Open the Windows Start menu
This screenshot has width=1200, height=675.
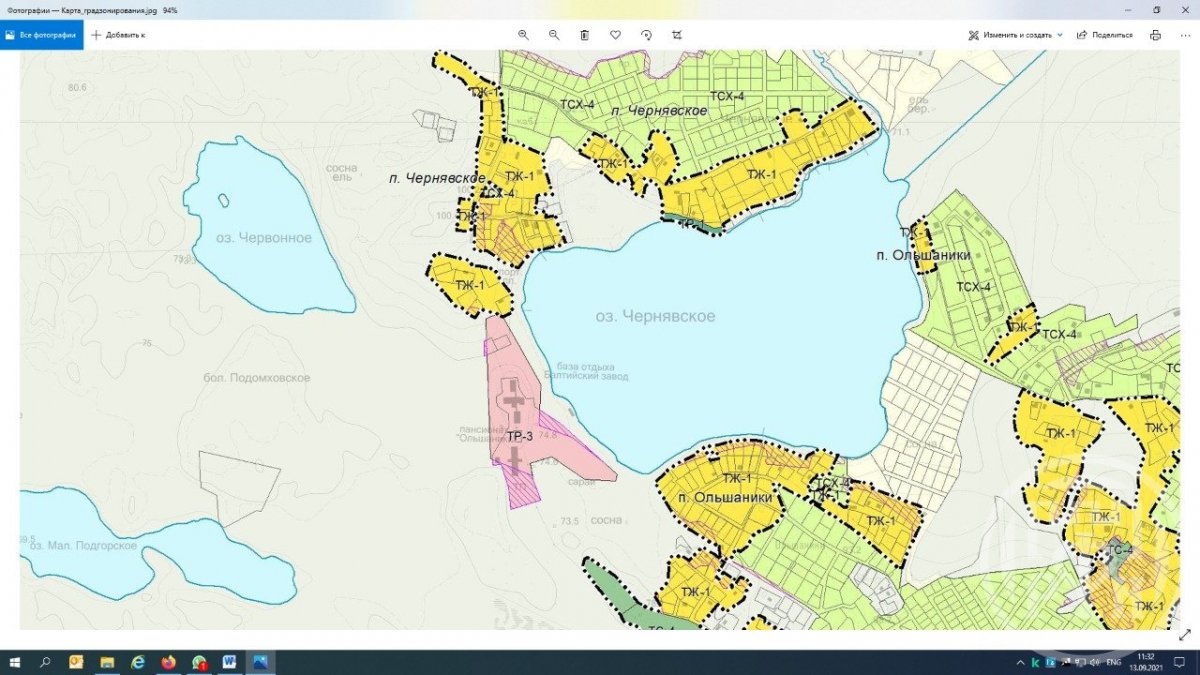[x=15, y=662]
